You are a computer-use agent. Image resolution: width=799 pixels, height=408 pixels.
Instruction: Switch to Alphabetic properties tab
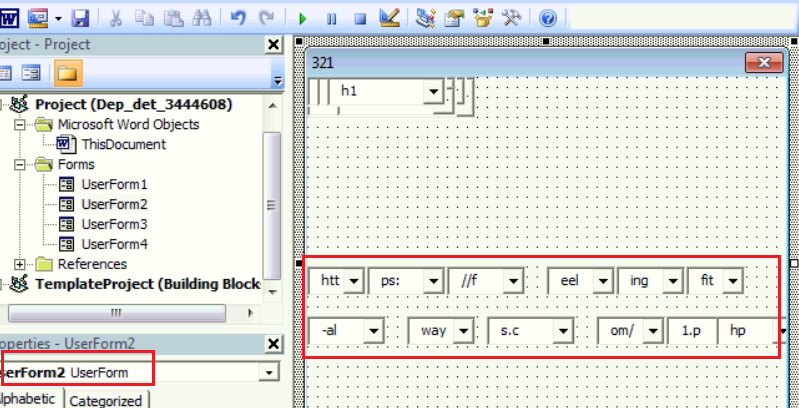pyautogui.click(x=30, y=399)
